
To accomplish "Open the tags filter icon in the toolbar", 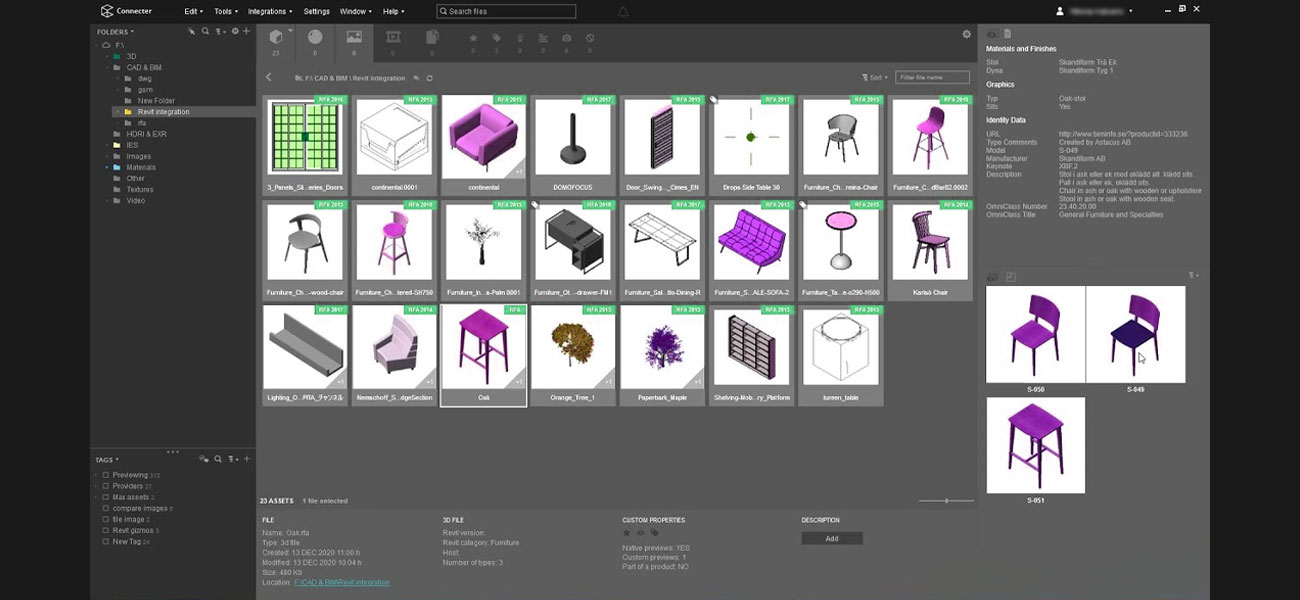I will (494, 37).
